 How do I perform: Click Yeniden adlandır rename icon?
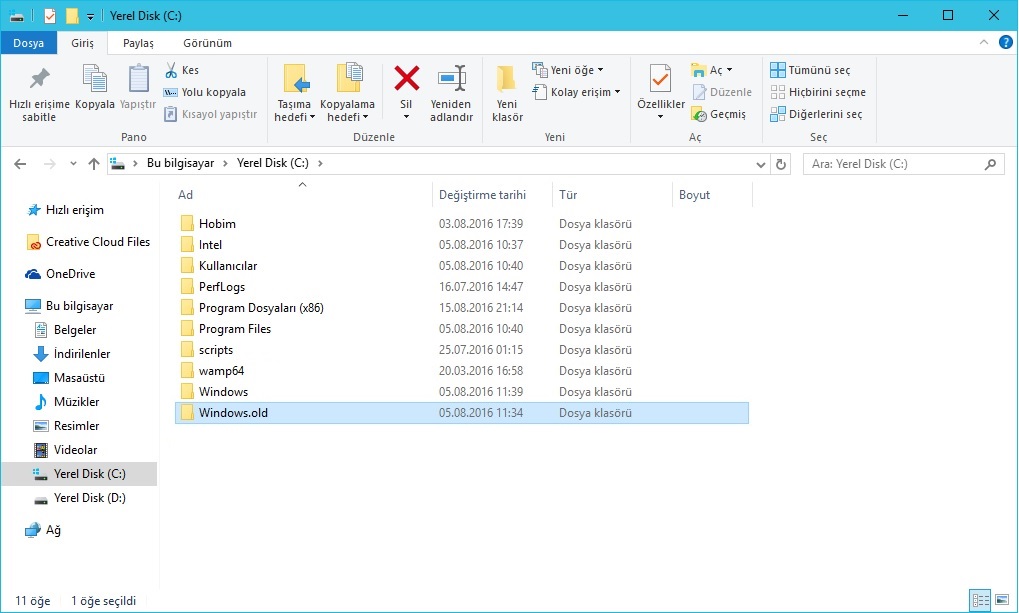coord(451,79)
